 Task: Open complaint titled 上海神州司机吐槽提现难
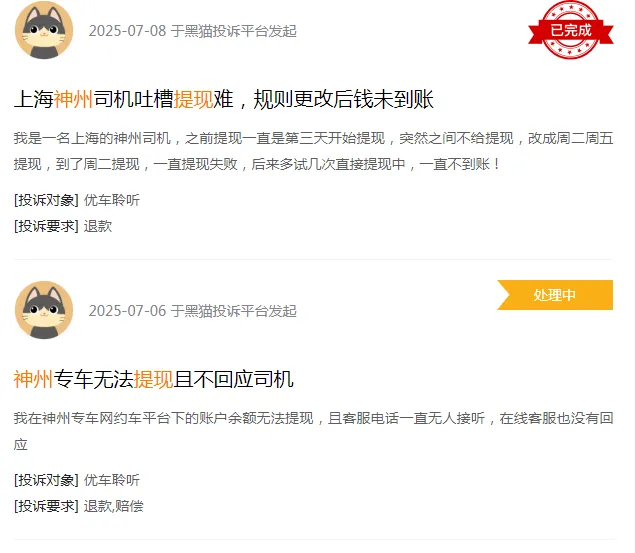point(224,99)
